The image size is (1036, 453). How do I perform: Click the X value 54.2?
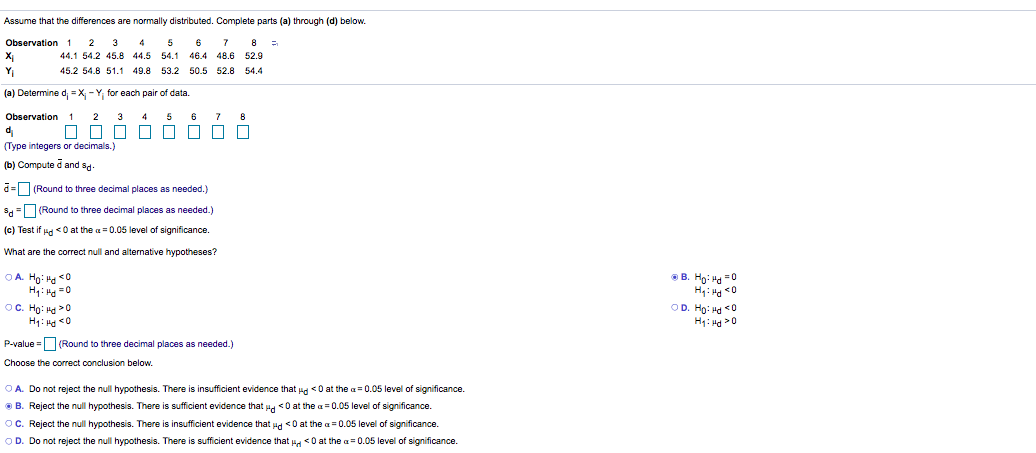click(92, 57)
